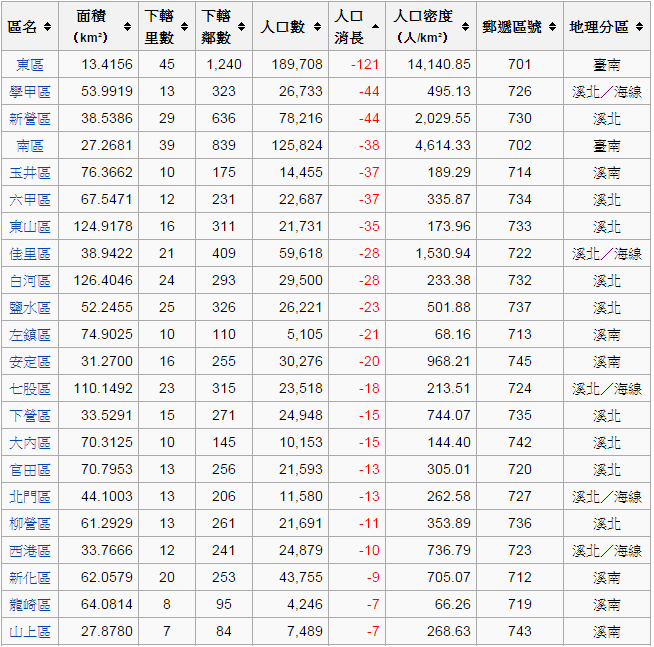Follow the 佳里區 link
The image size is (654, 647).
[30, 253]
